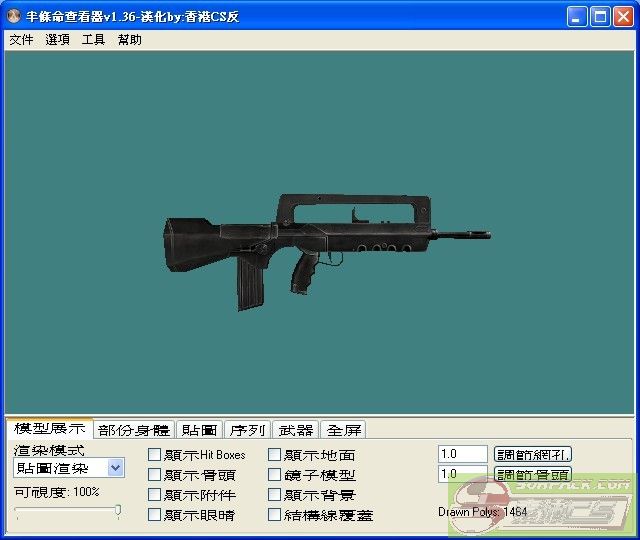
Task: Click the 調節網孔 button
Action: coord(533,454)
